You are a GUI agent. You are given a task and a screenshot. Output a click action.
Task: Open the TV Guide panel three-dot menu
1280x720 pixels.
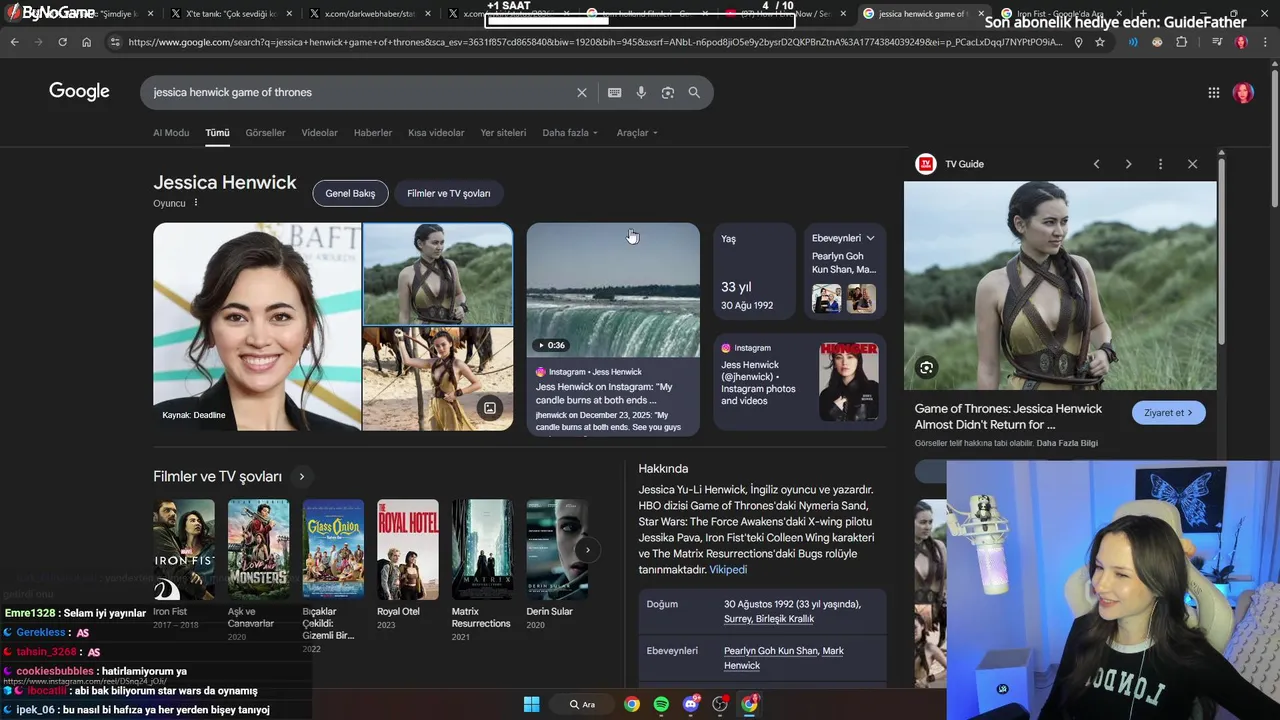coord(1160,164)
